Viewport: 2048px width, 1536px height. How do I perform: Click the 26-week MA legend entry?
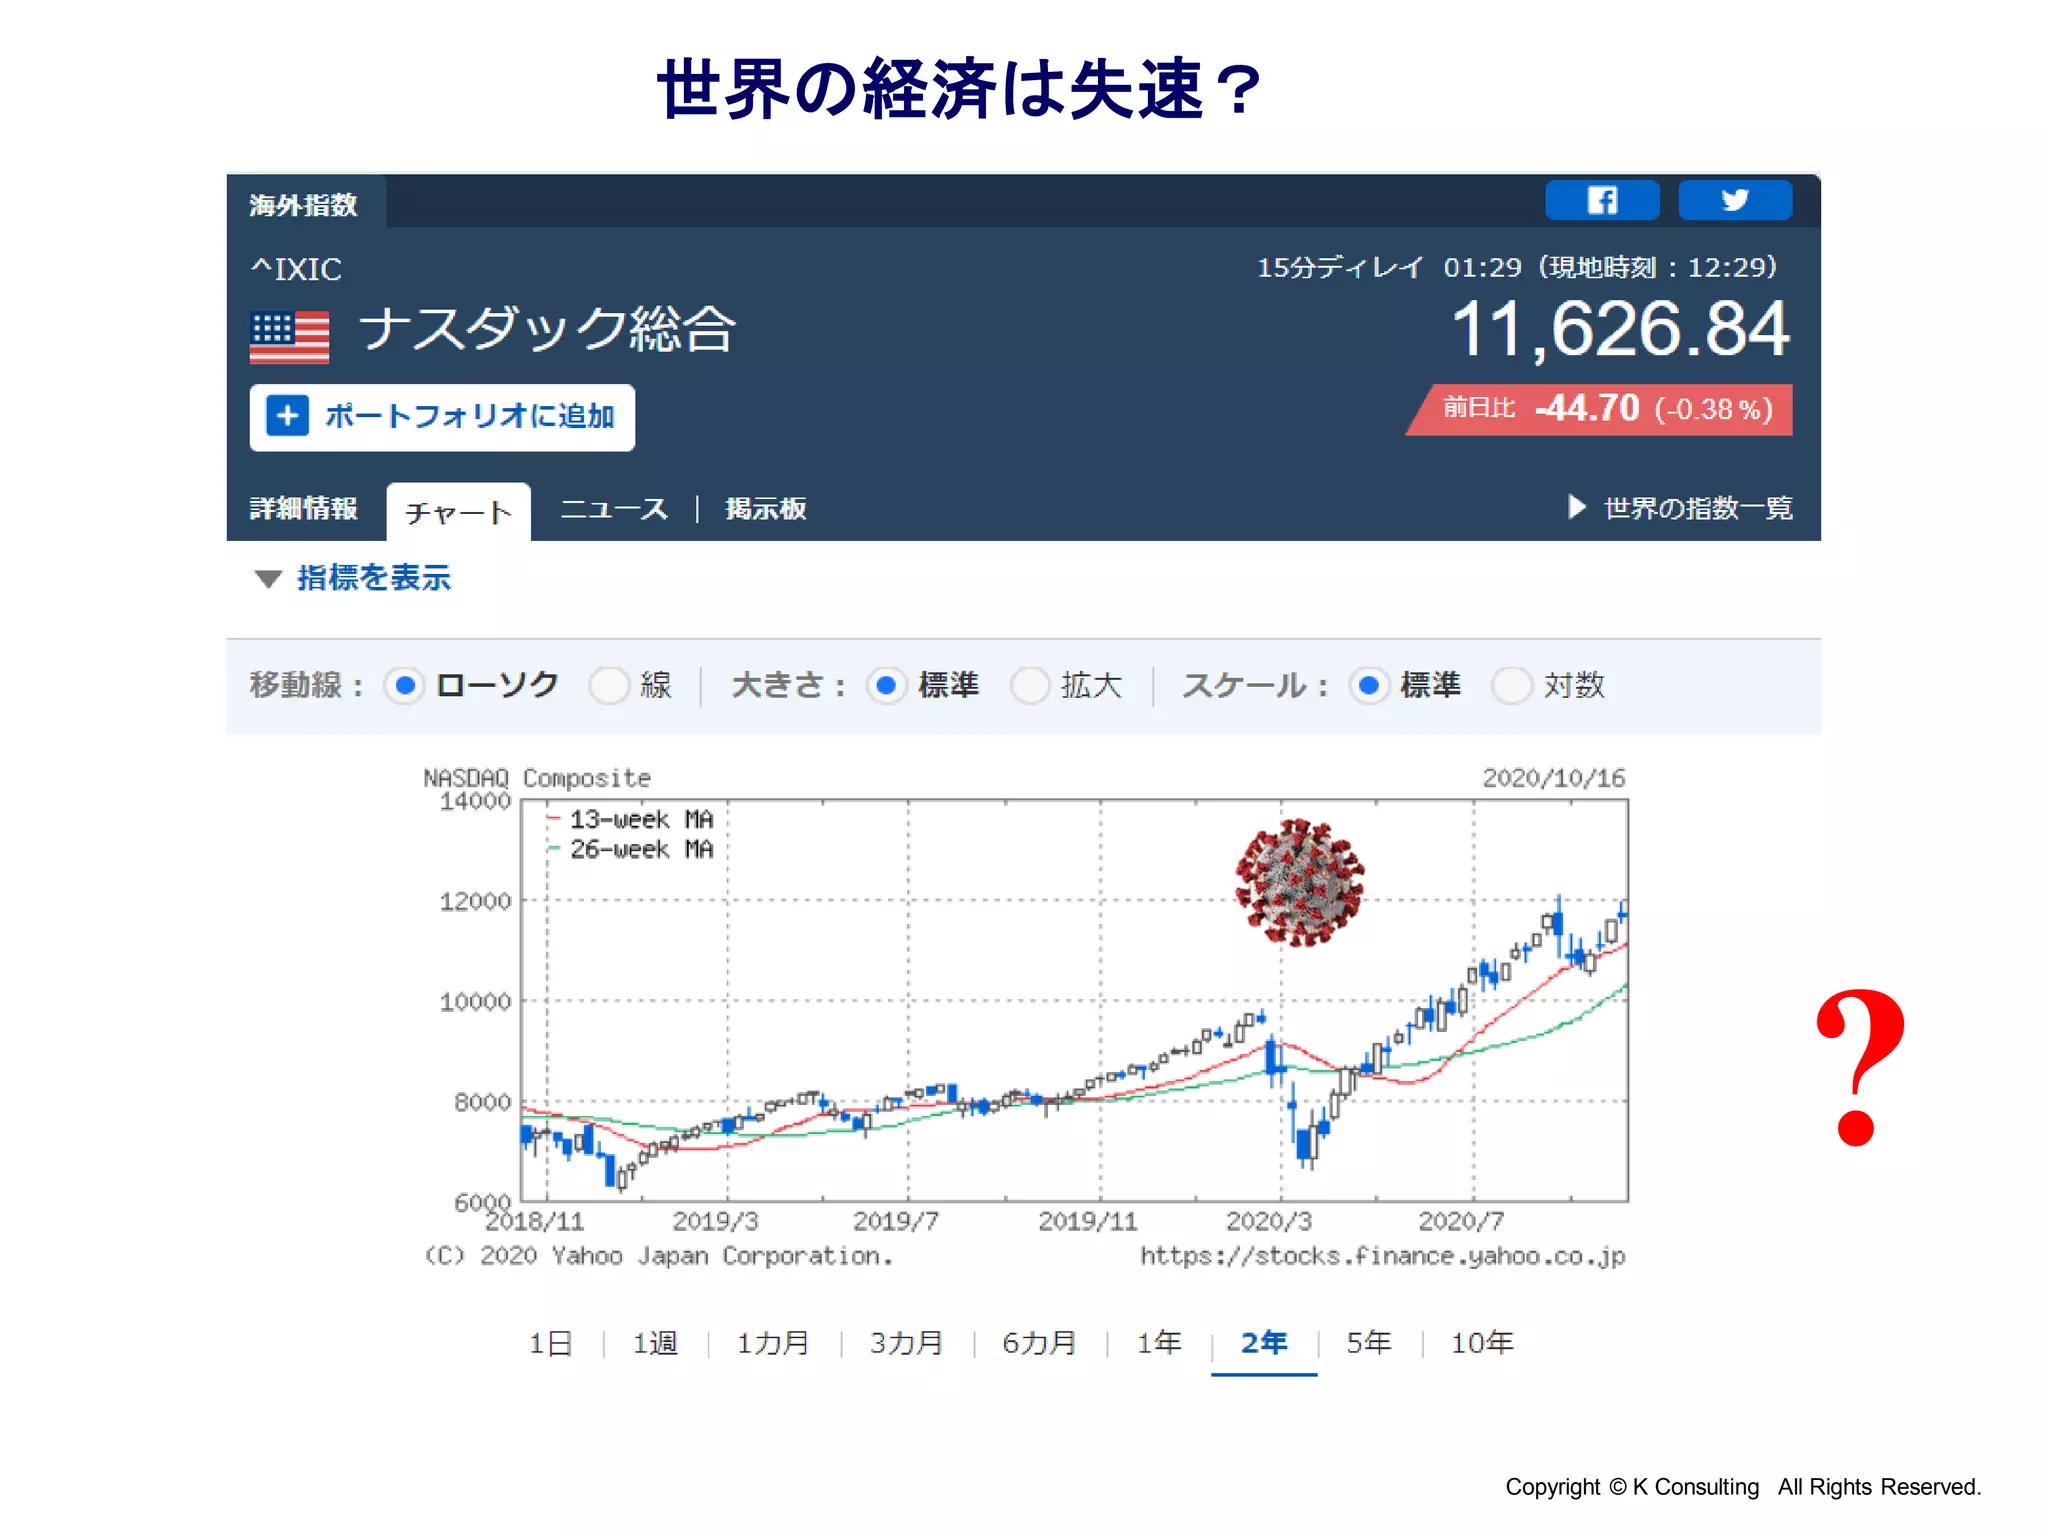point(631,850)
